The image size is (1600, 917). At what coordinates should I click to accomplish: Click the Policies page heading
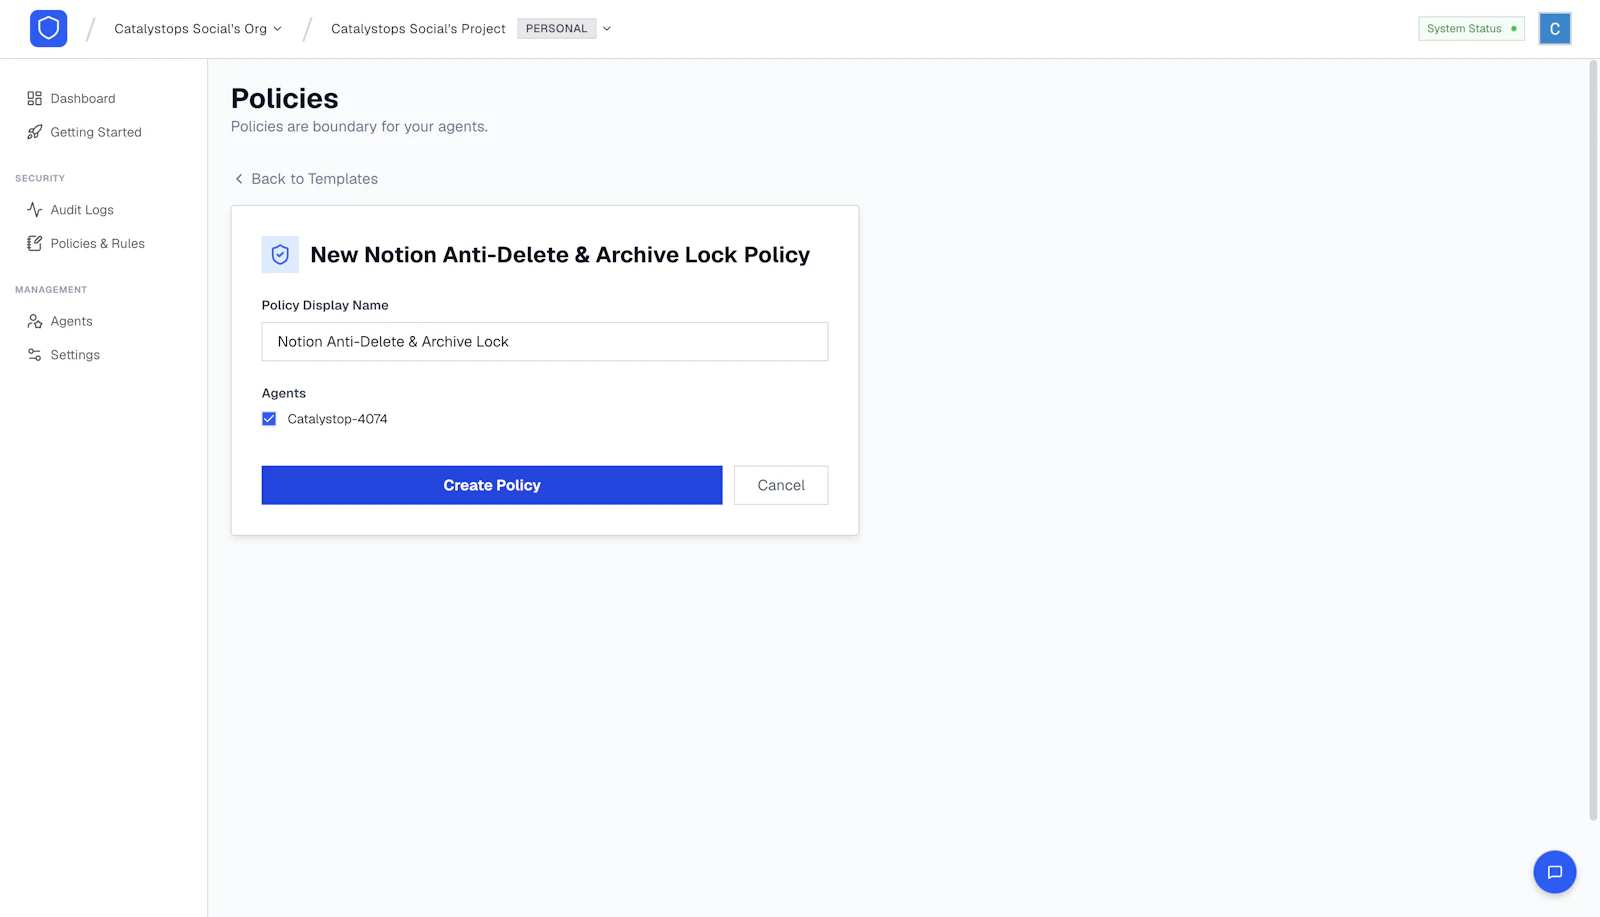click(x=285, y=98)
